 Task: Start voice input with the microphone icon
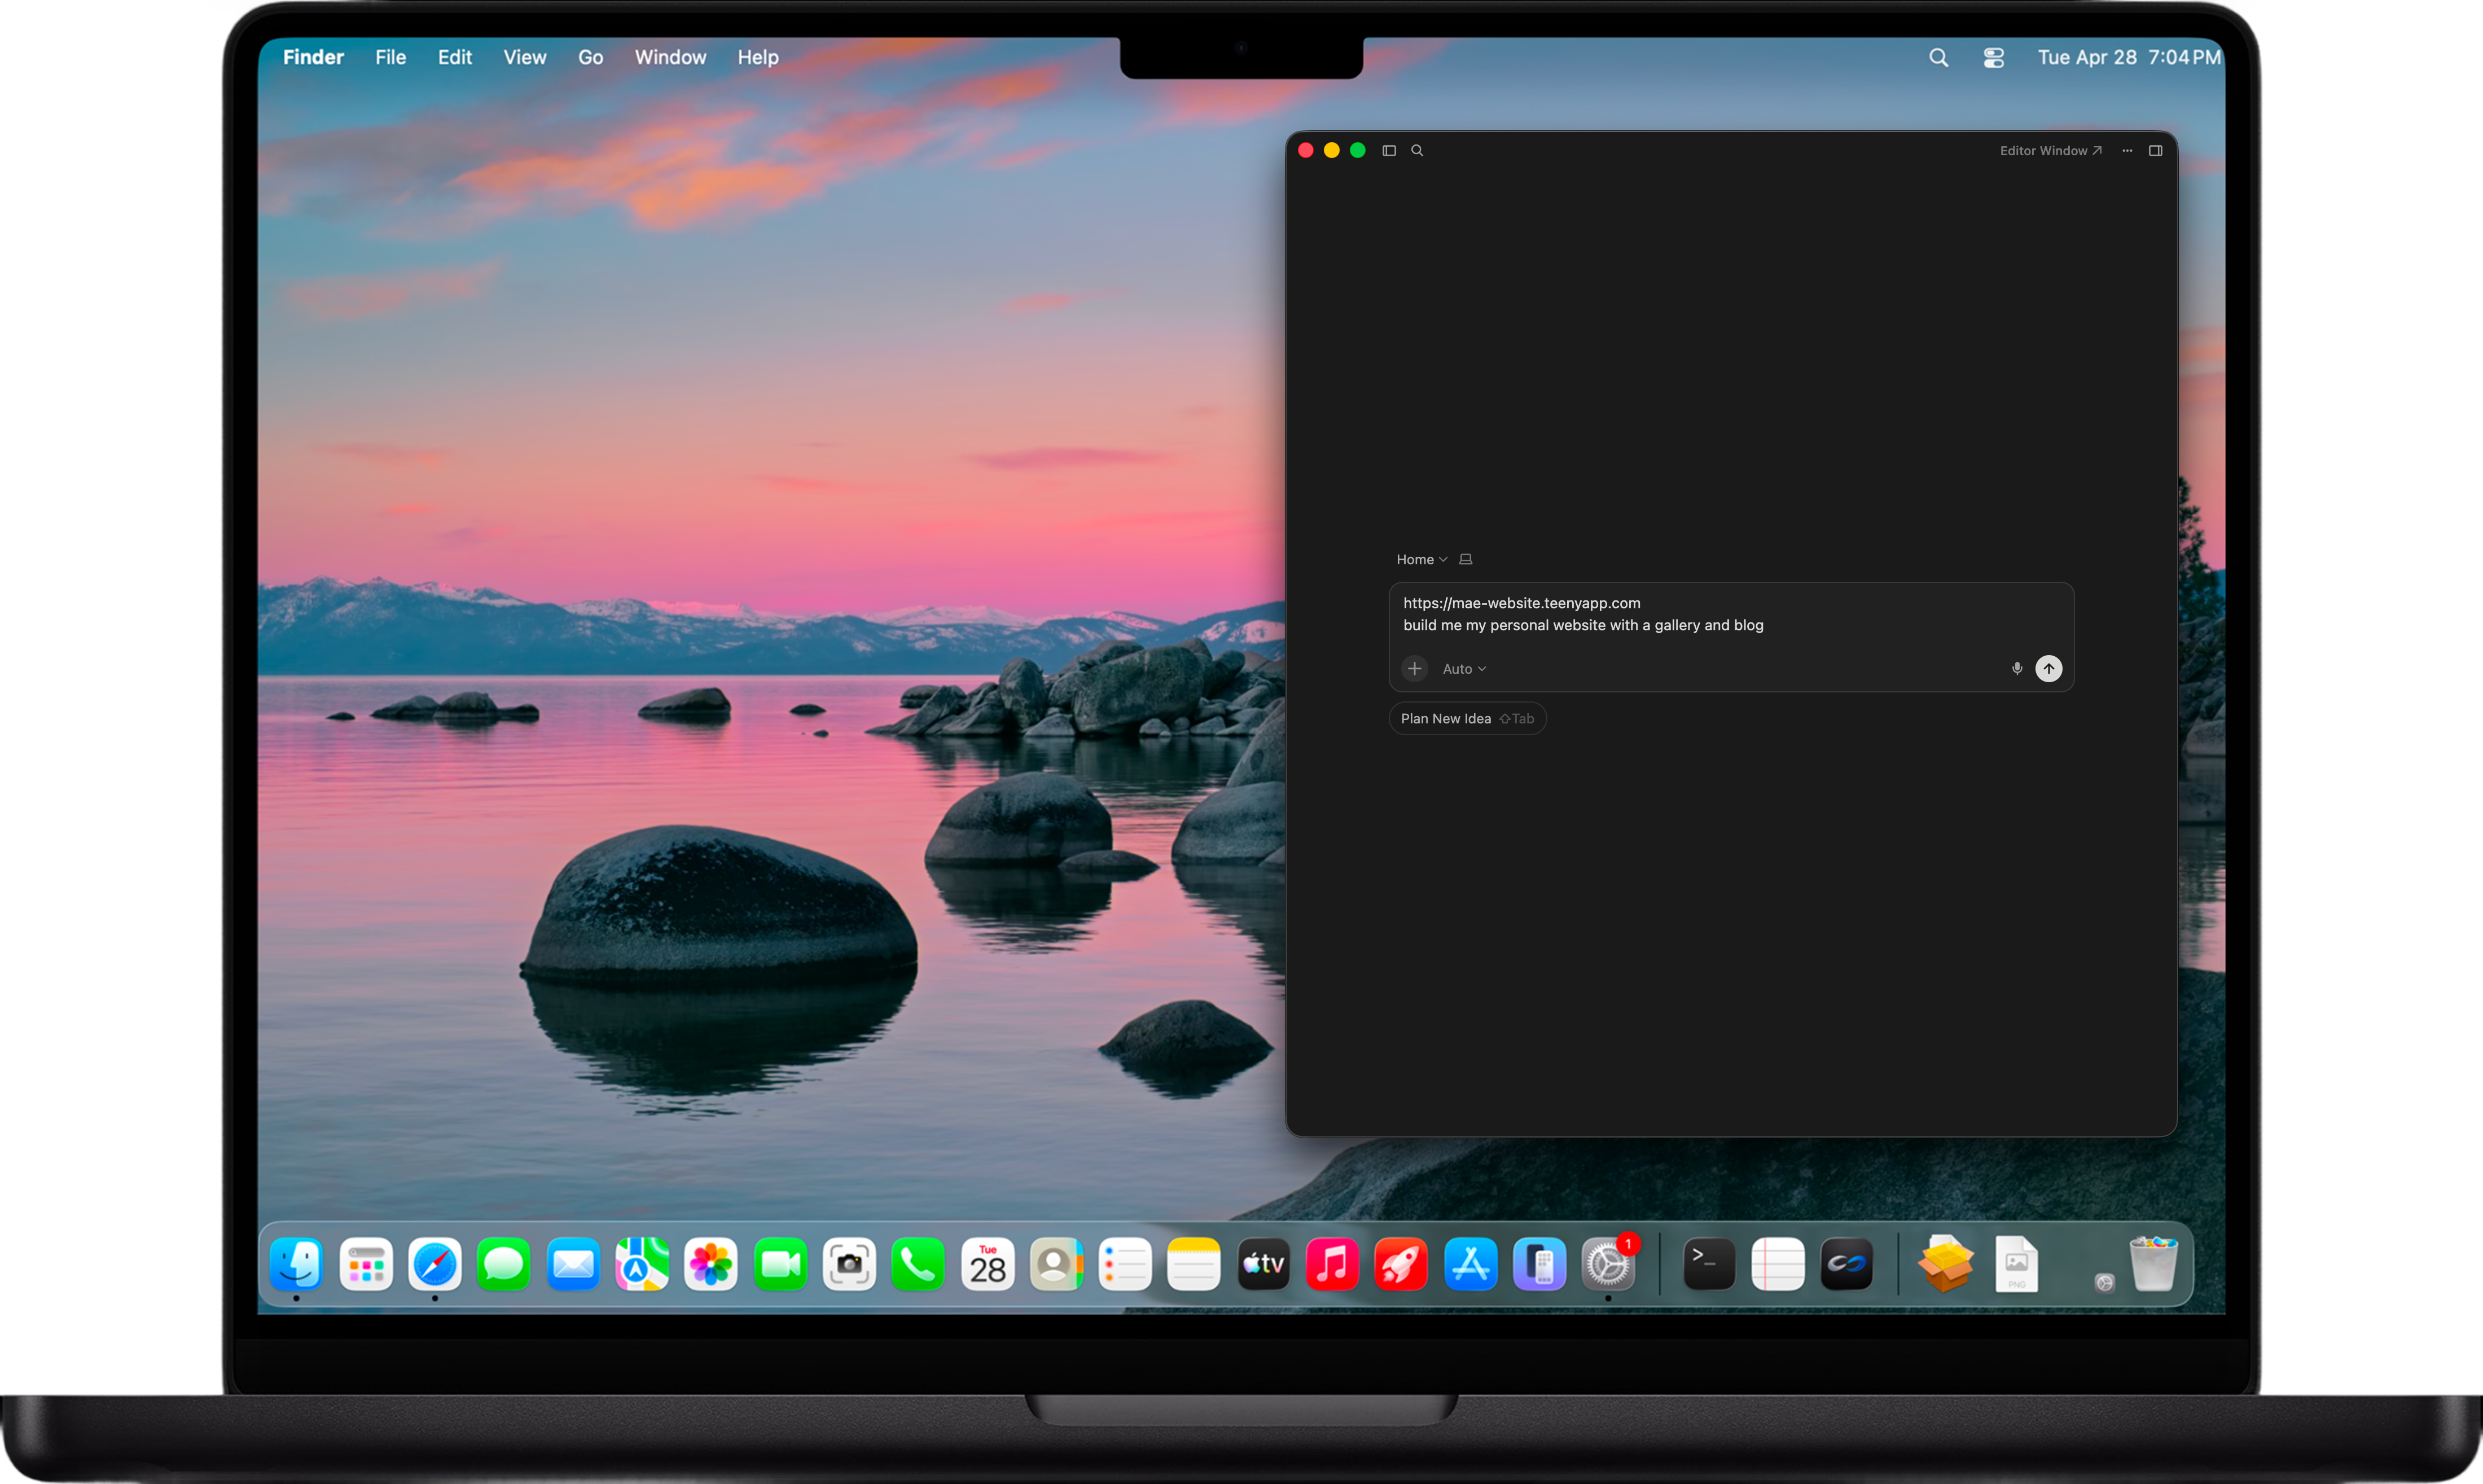pos(2017,669)
